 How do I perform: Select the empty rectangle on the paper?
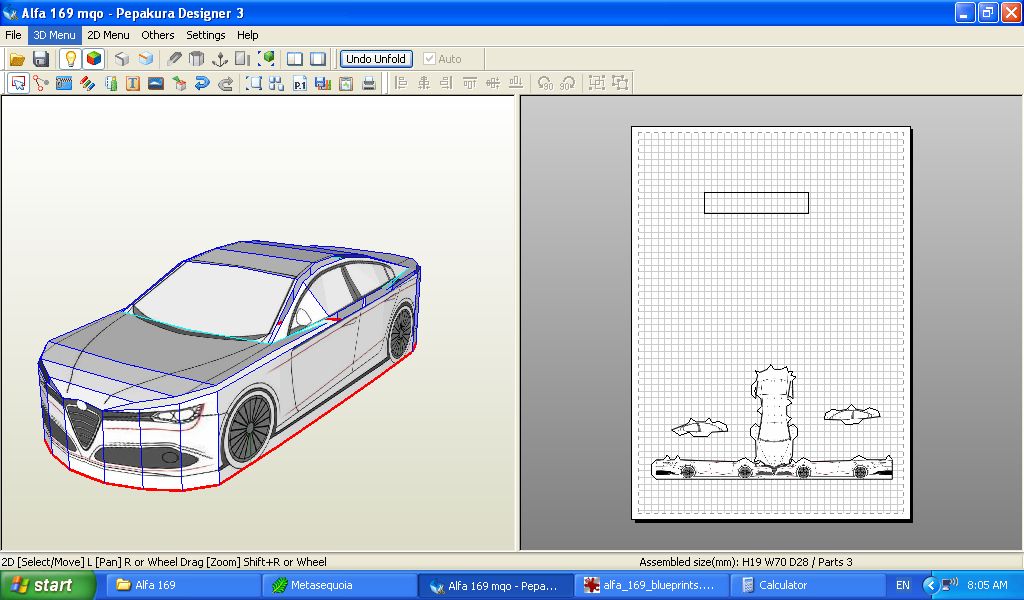pyautogui.click(x=756, y=203)
